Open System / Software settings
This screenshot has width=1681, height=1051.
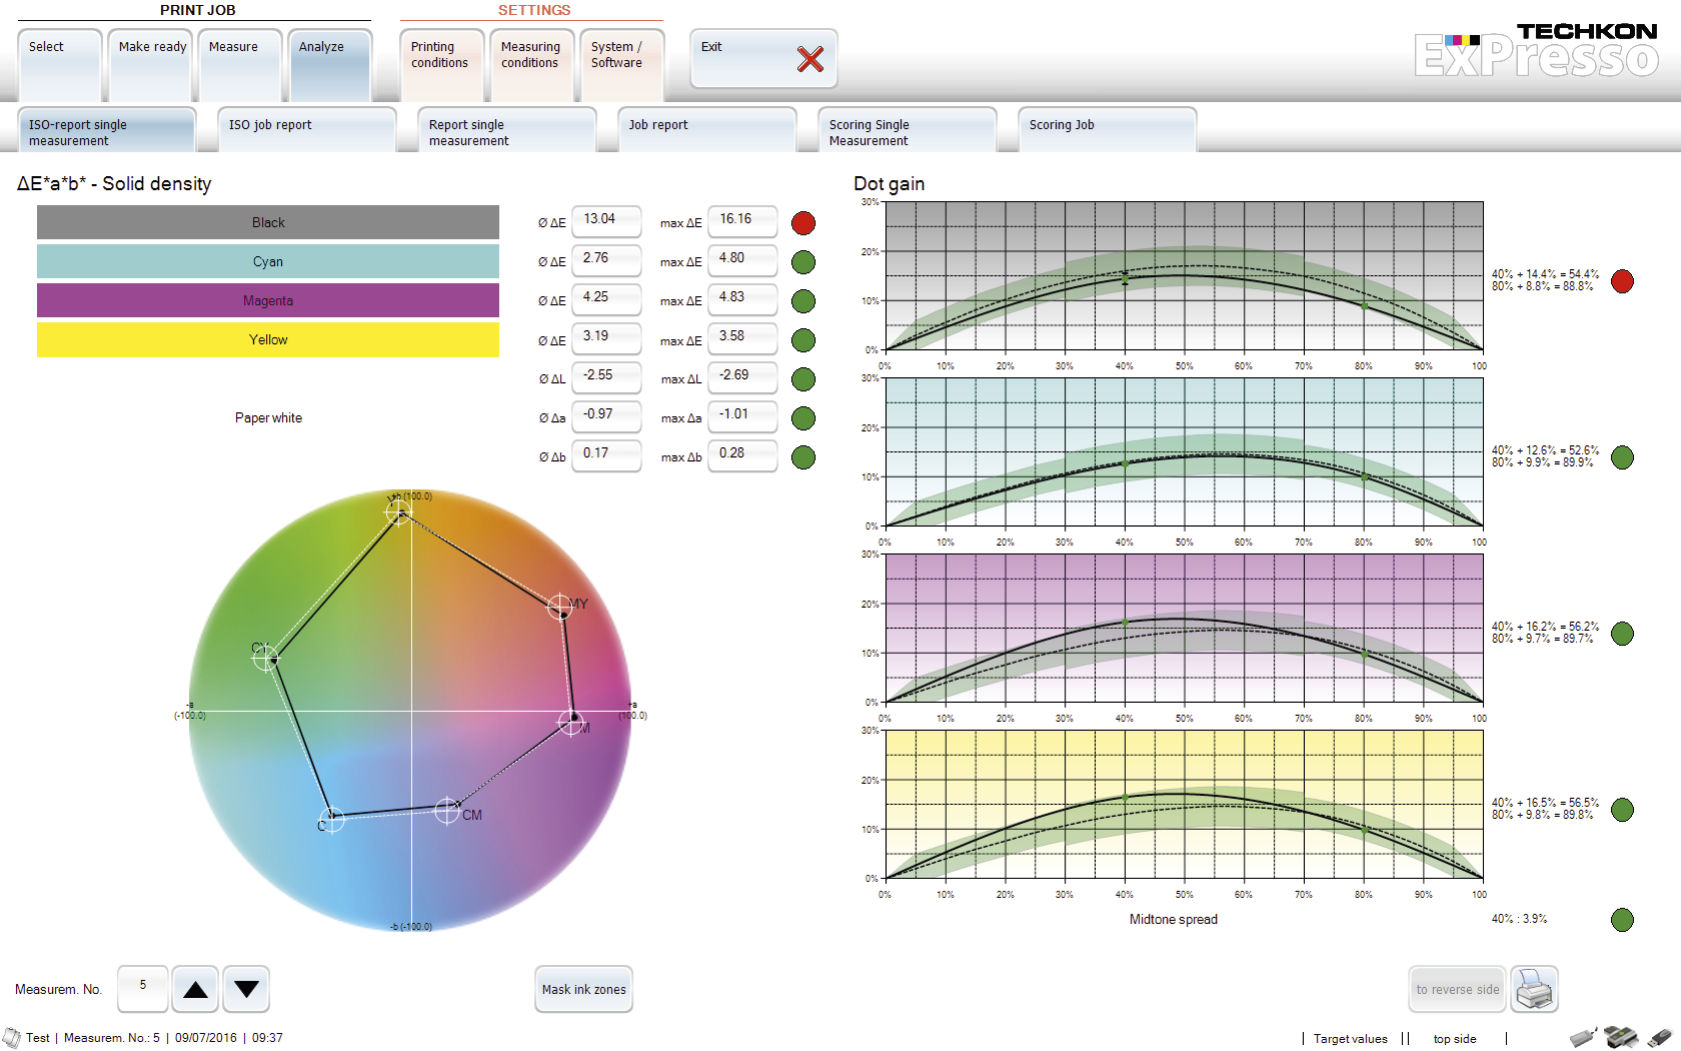pyautogui.click(x=621, y=64)
